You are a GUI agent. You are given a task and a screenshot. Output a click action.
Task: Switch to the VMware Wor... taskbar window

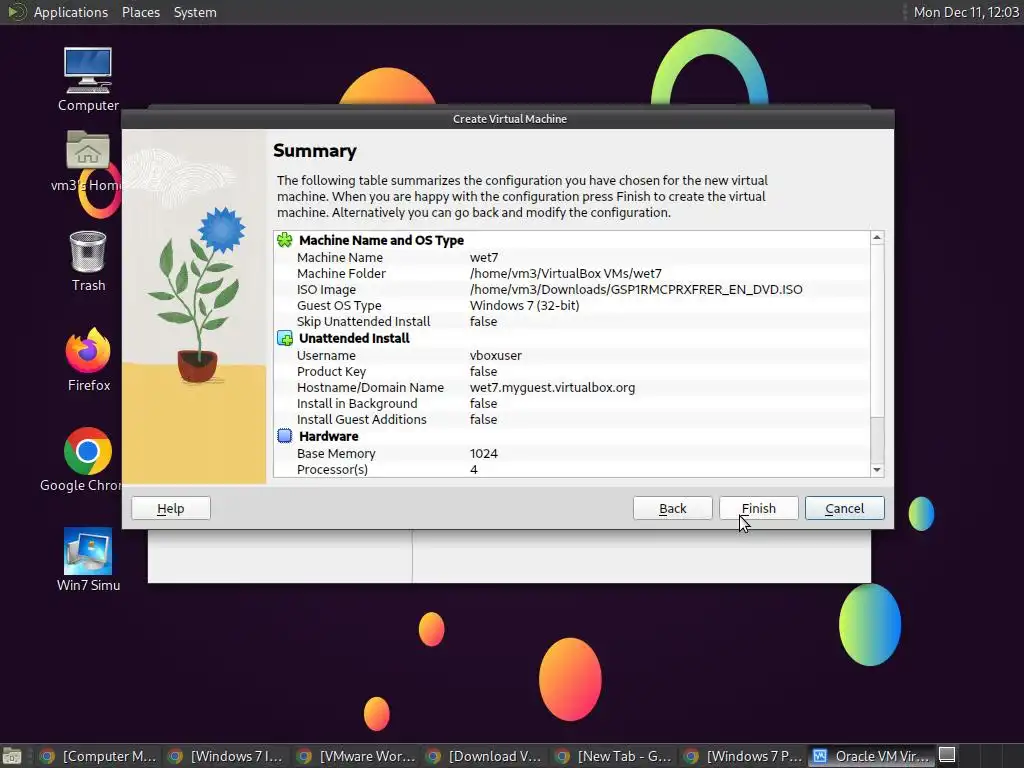point(355,756)
